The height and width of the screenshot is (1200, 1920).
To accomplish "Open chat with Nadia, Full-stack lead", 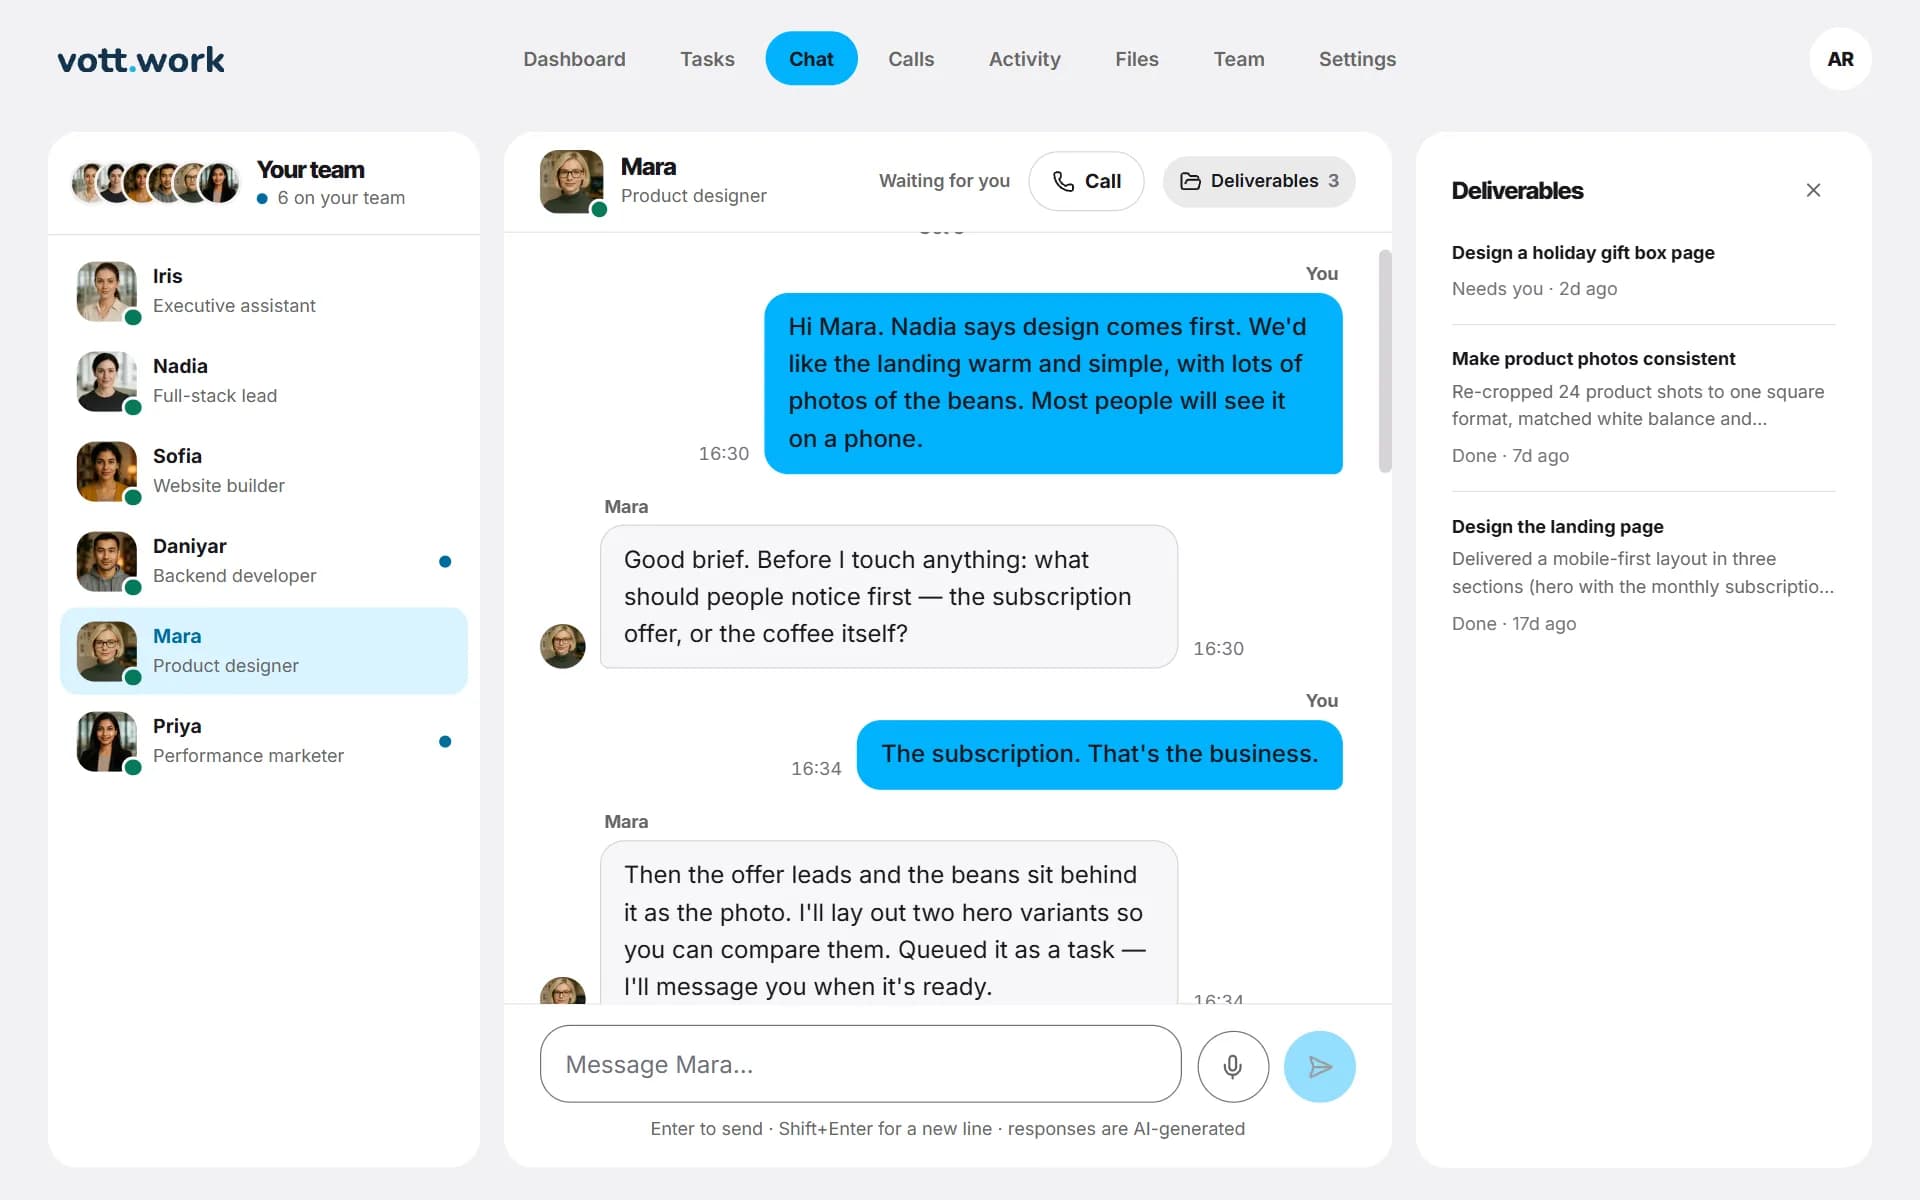I will [x=264, y=381].
